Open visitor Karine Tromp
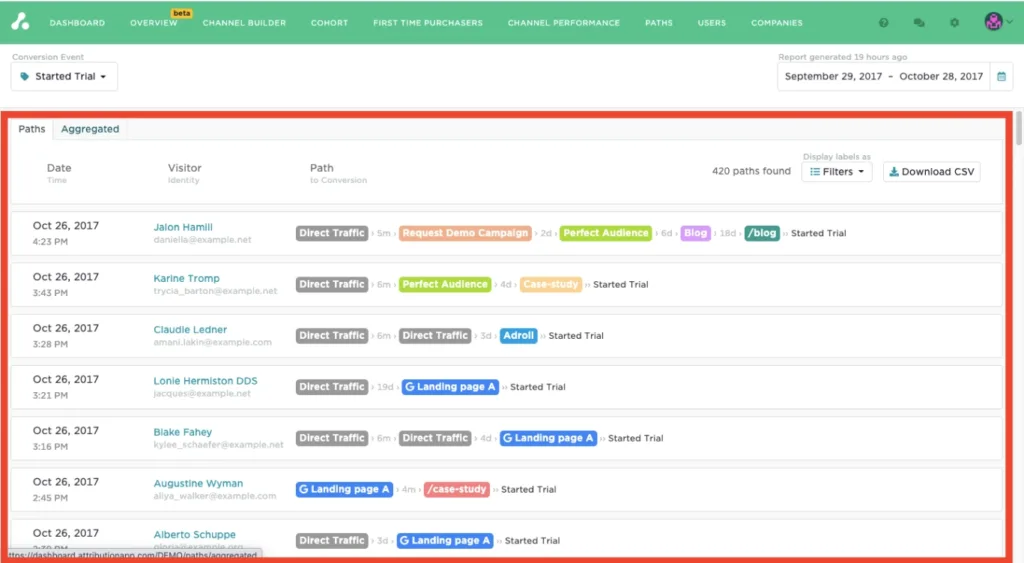1024x563 pixels. (186, 278)
